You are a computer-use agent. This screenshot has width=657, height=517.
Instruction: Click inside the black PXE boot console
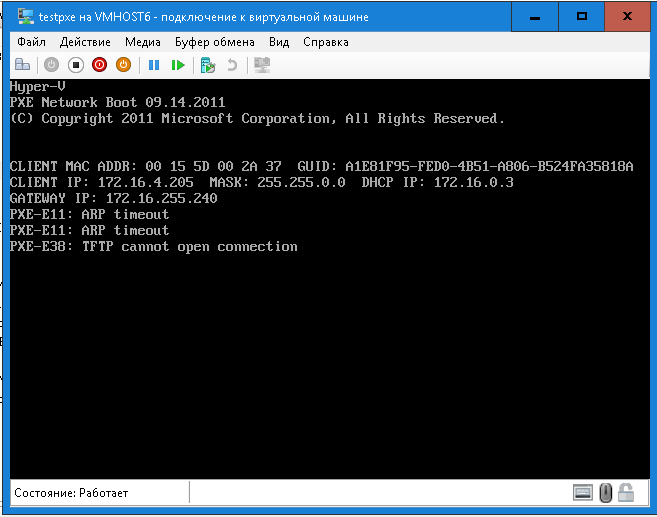(x=328, y=350)
